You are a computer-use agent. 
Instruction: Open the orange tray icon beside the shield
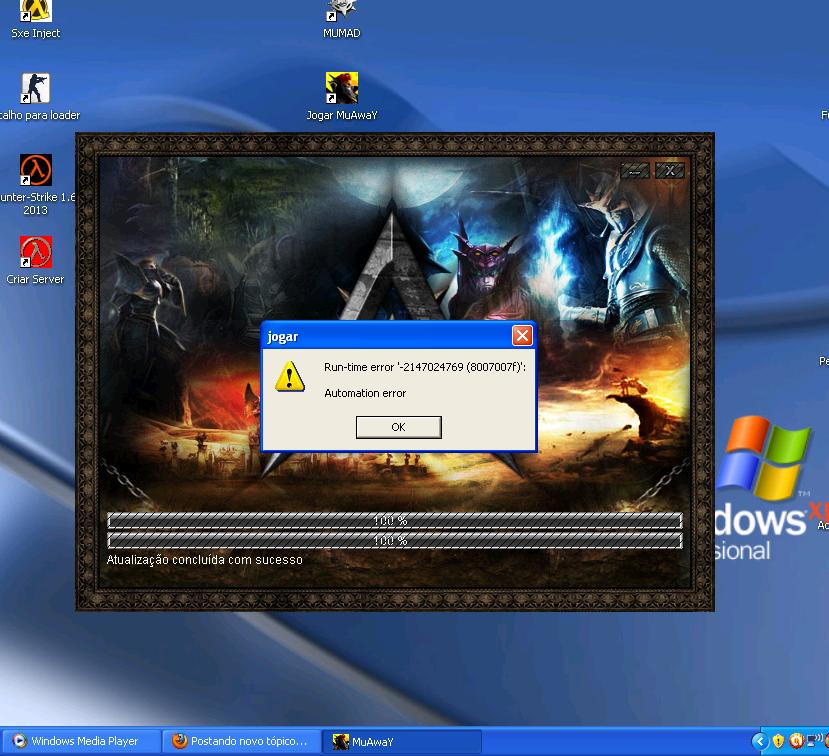click(x=796, y=741)
